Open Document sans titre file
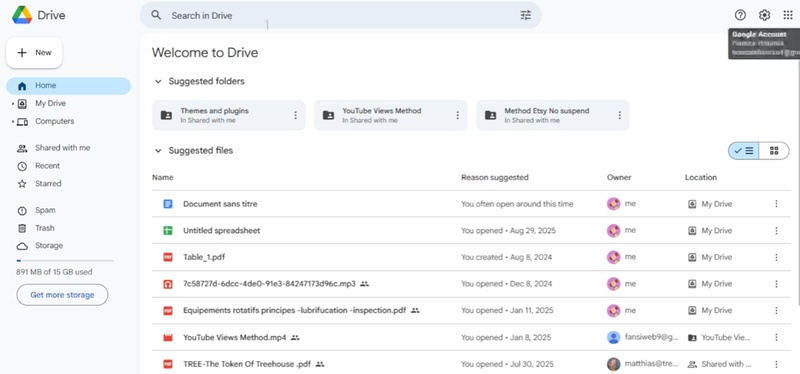The width and height of the screenshot is (800, 374). click(x=220, y=204)
